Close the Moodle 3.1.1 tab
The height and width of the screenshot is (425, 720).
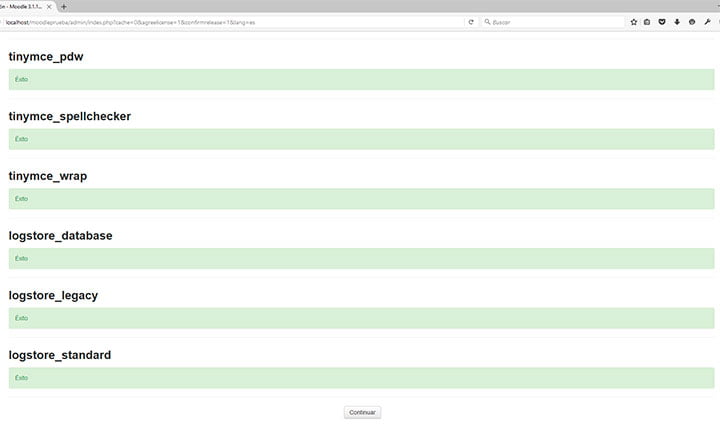pyautogui.click(x=50, y=6)
